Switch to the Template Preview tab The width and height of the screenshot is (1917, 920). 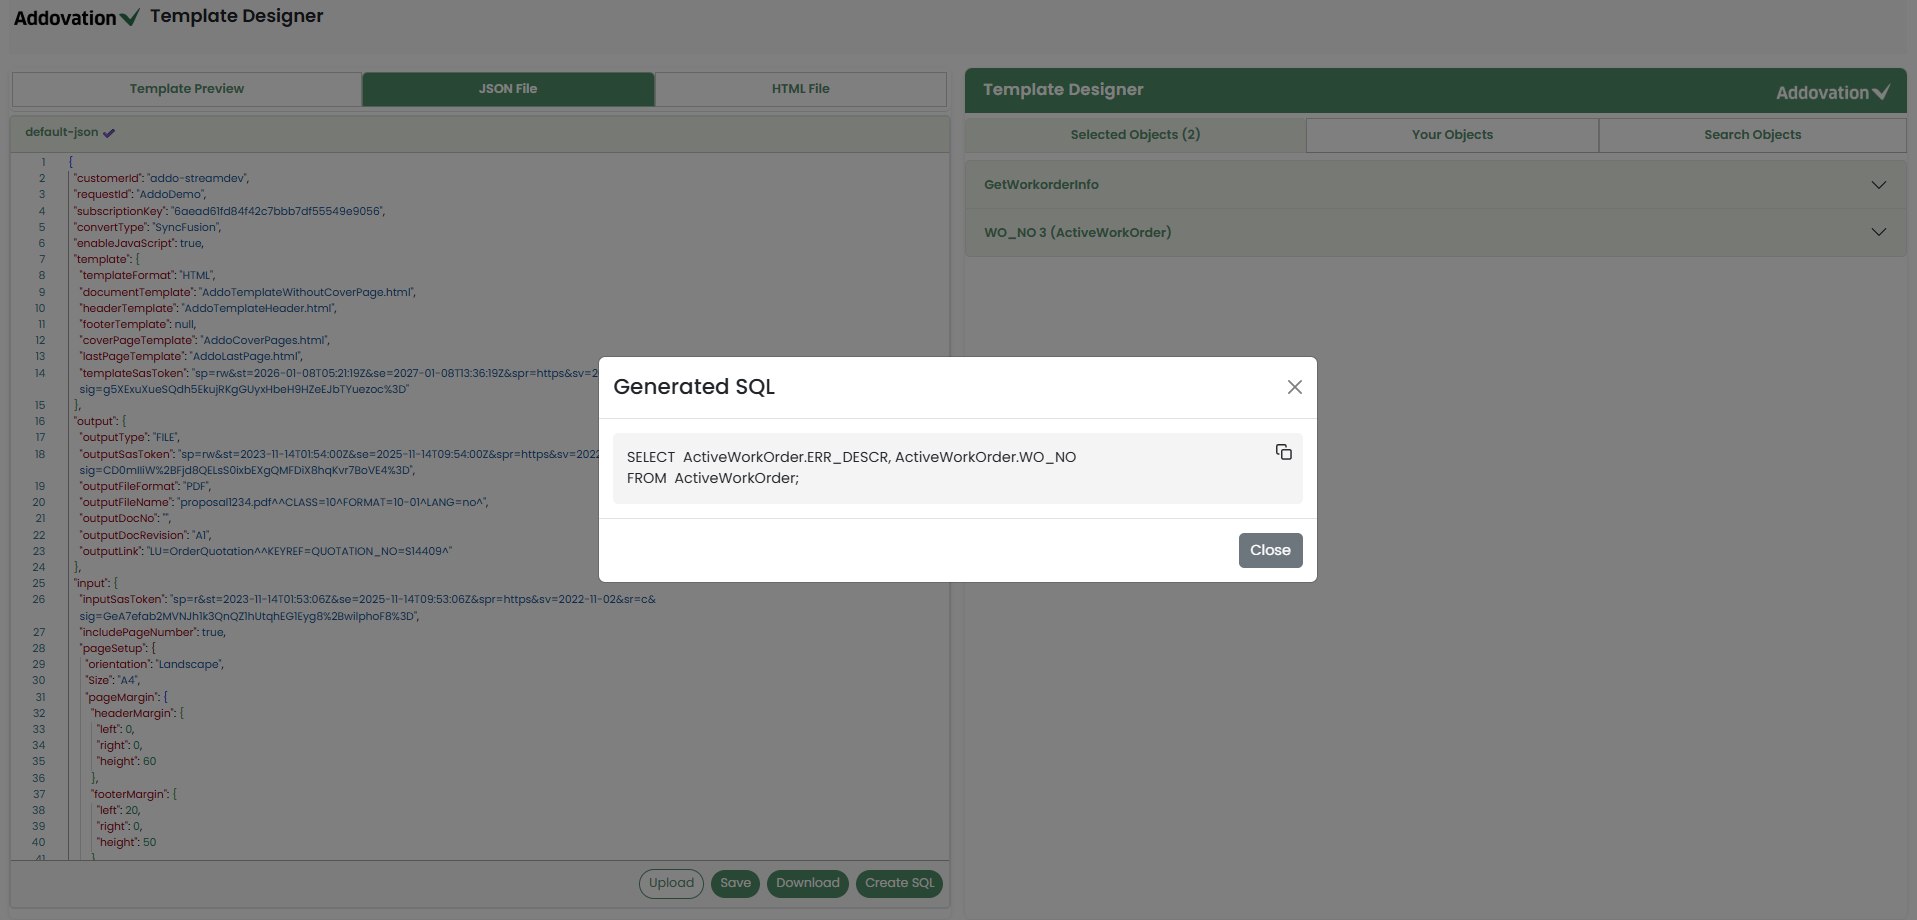(x=187, y=89)
